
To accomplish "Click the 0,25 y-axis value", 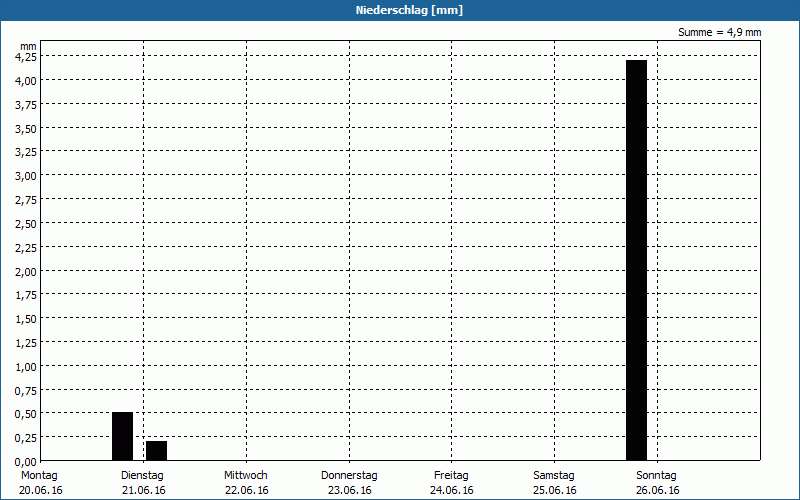I will 26,438.
